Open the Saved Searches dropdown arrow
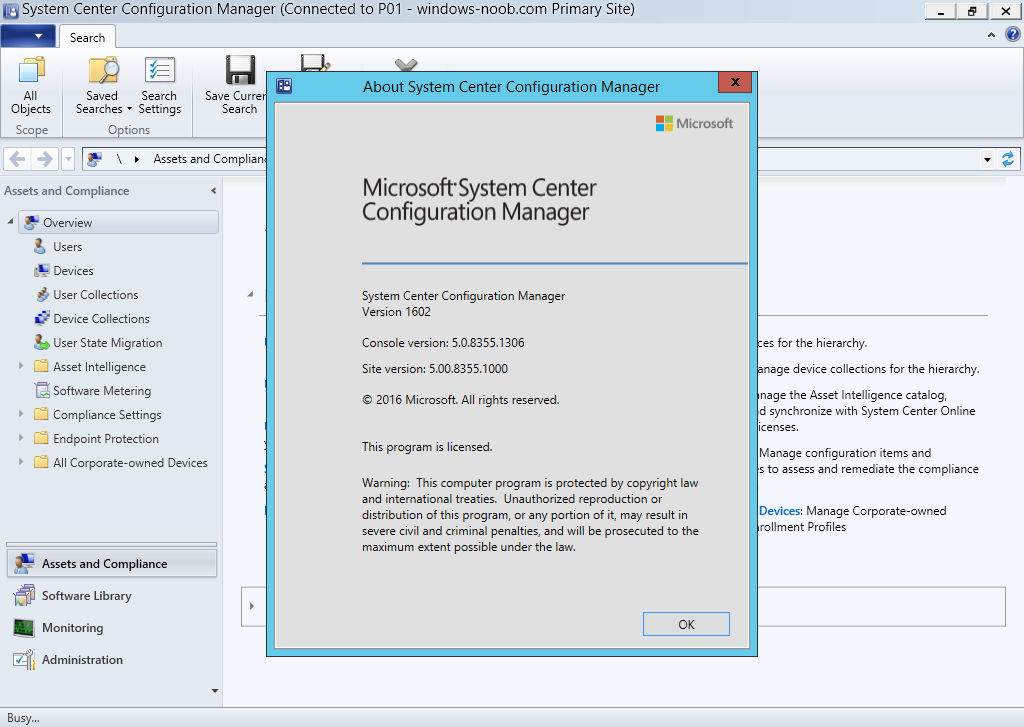This screenshot has height=727, width=1024. 129,109
